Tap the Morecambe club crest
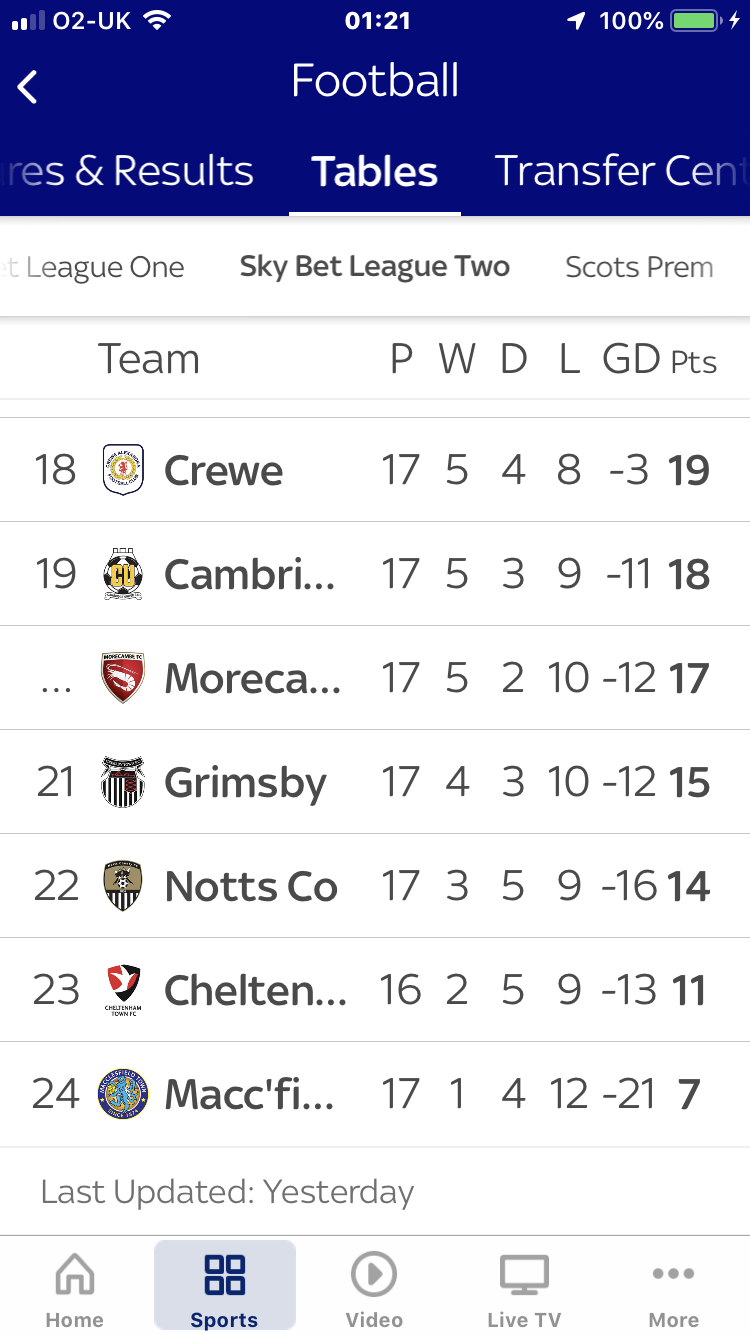The height and width of the screenshot is (1334, 750). click(123, 678)
